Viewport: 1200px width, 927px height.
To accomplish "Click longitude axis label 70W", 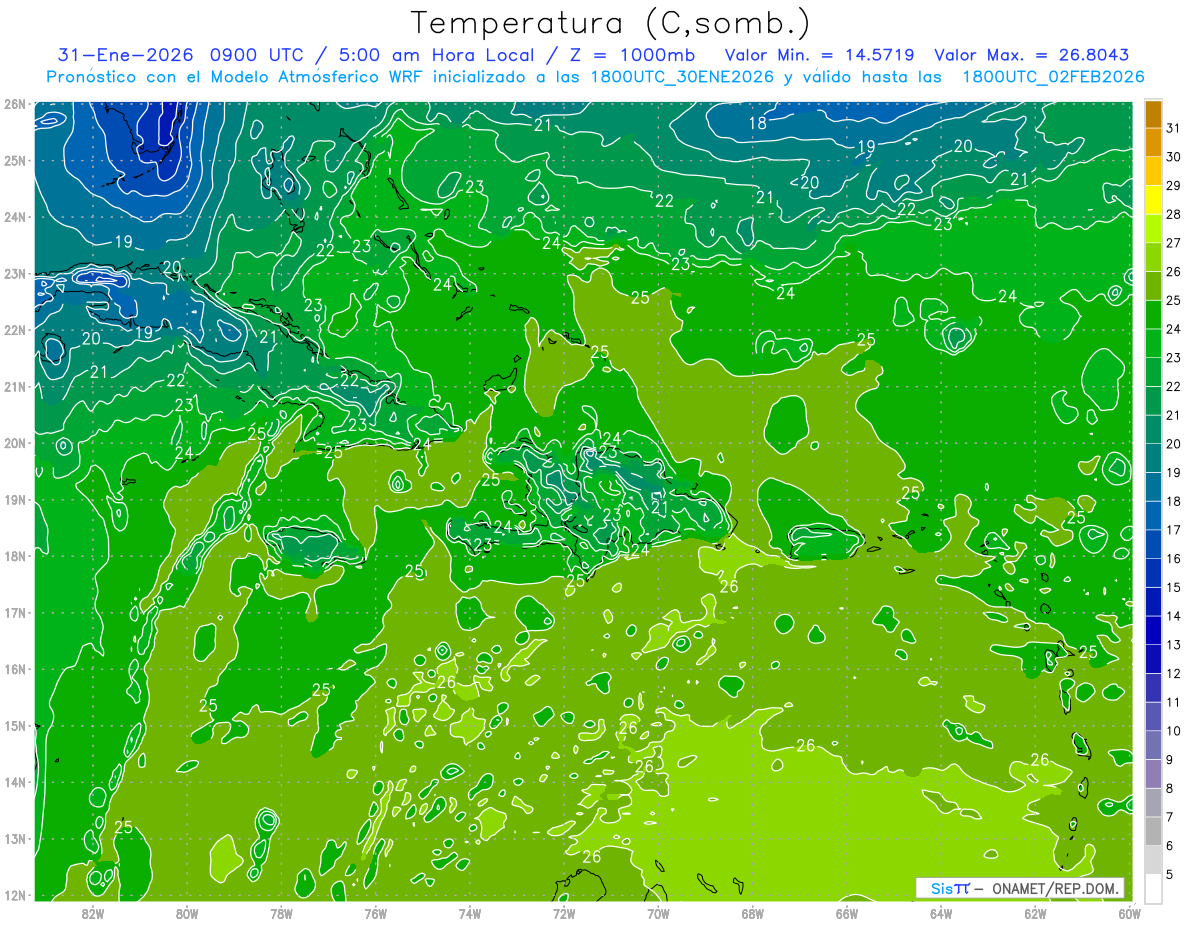I will pos(658,914).
